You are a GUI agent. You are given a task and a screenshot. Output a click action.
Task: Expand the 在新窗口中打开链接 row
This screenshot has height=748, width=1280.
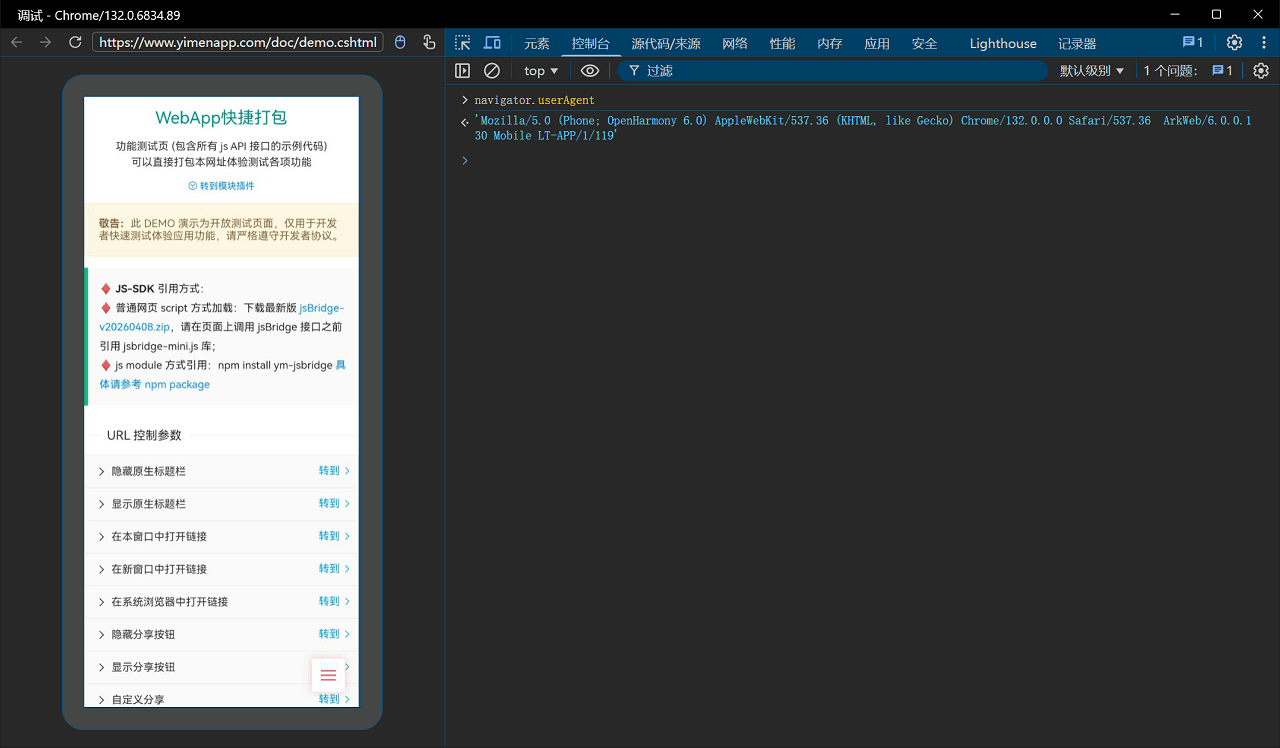[x=221, y=569]
